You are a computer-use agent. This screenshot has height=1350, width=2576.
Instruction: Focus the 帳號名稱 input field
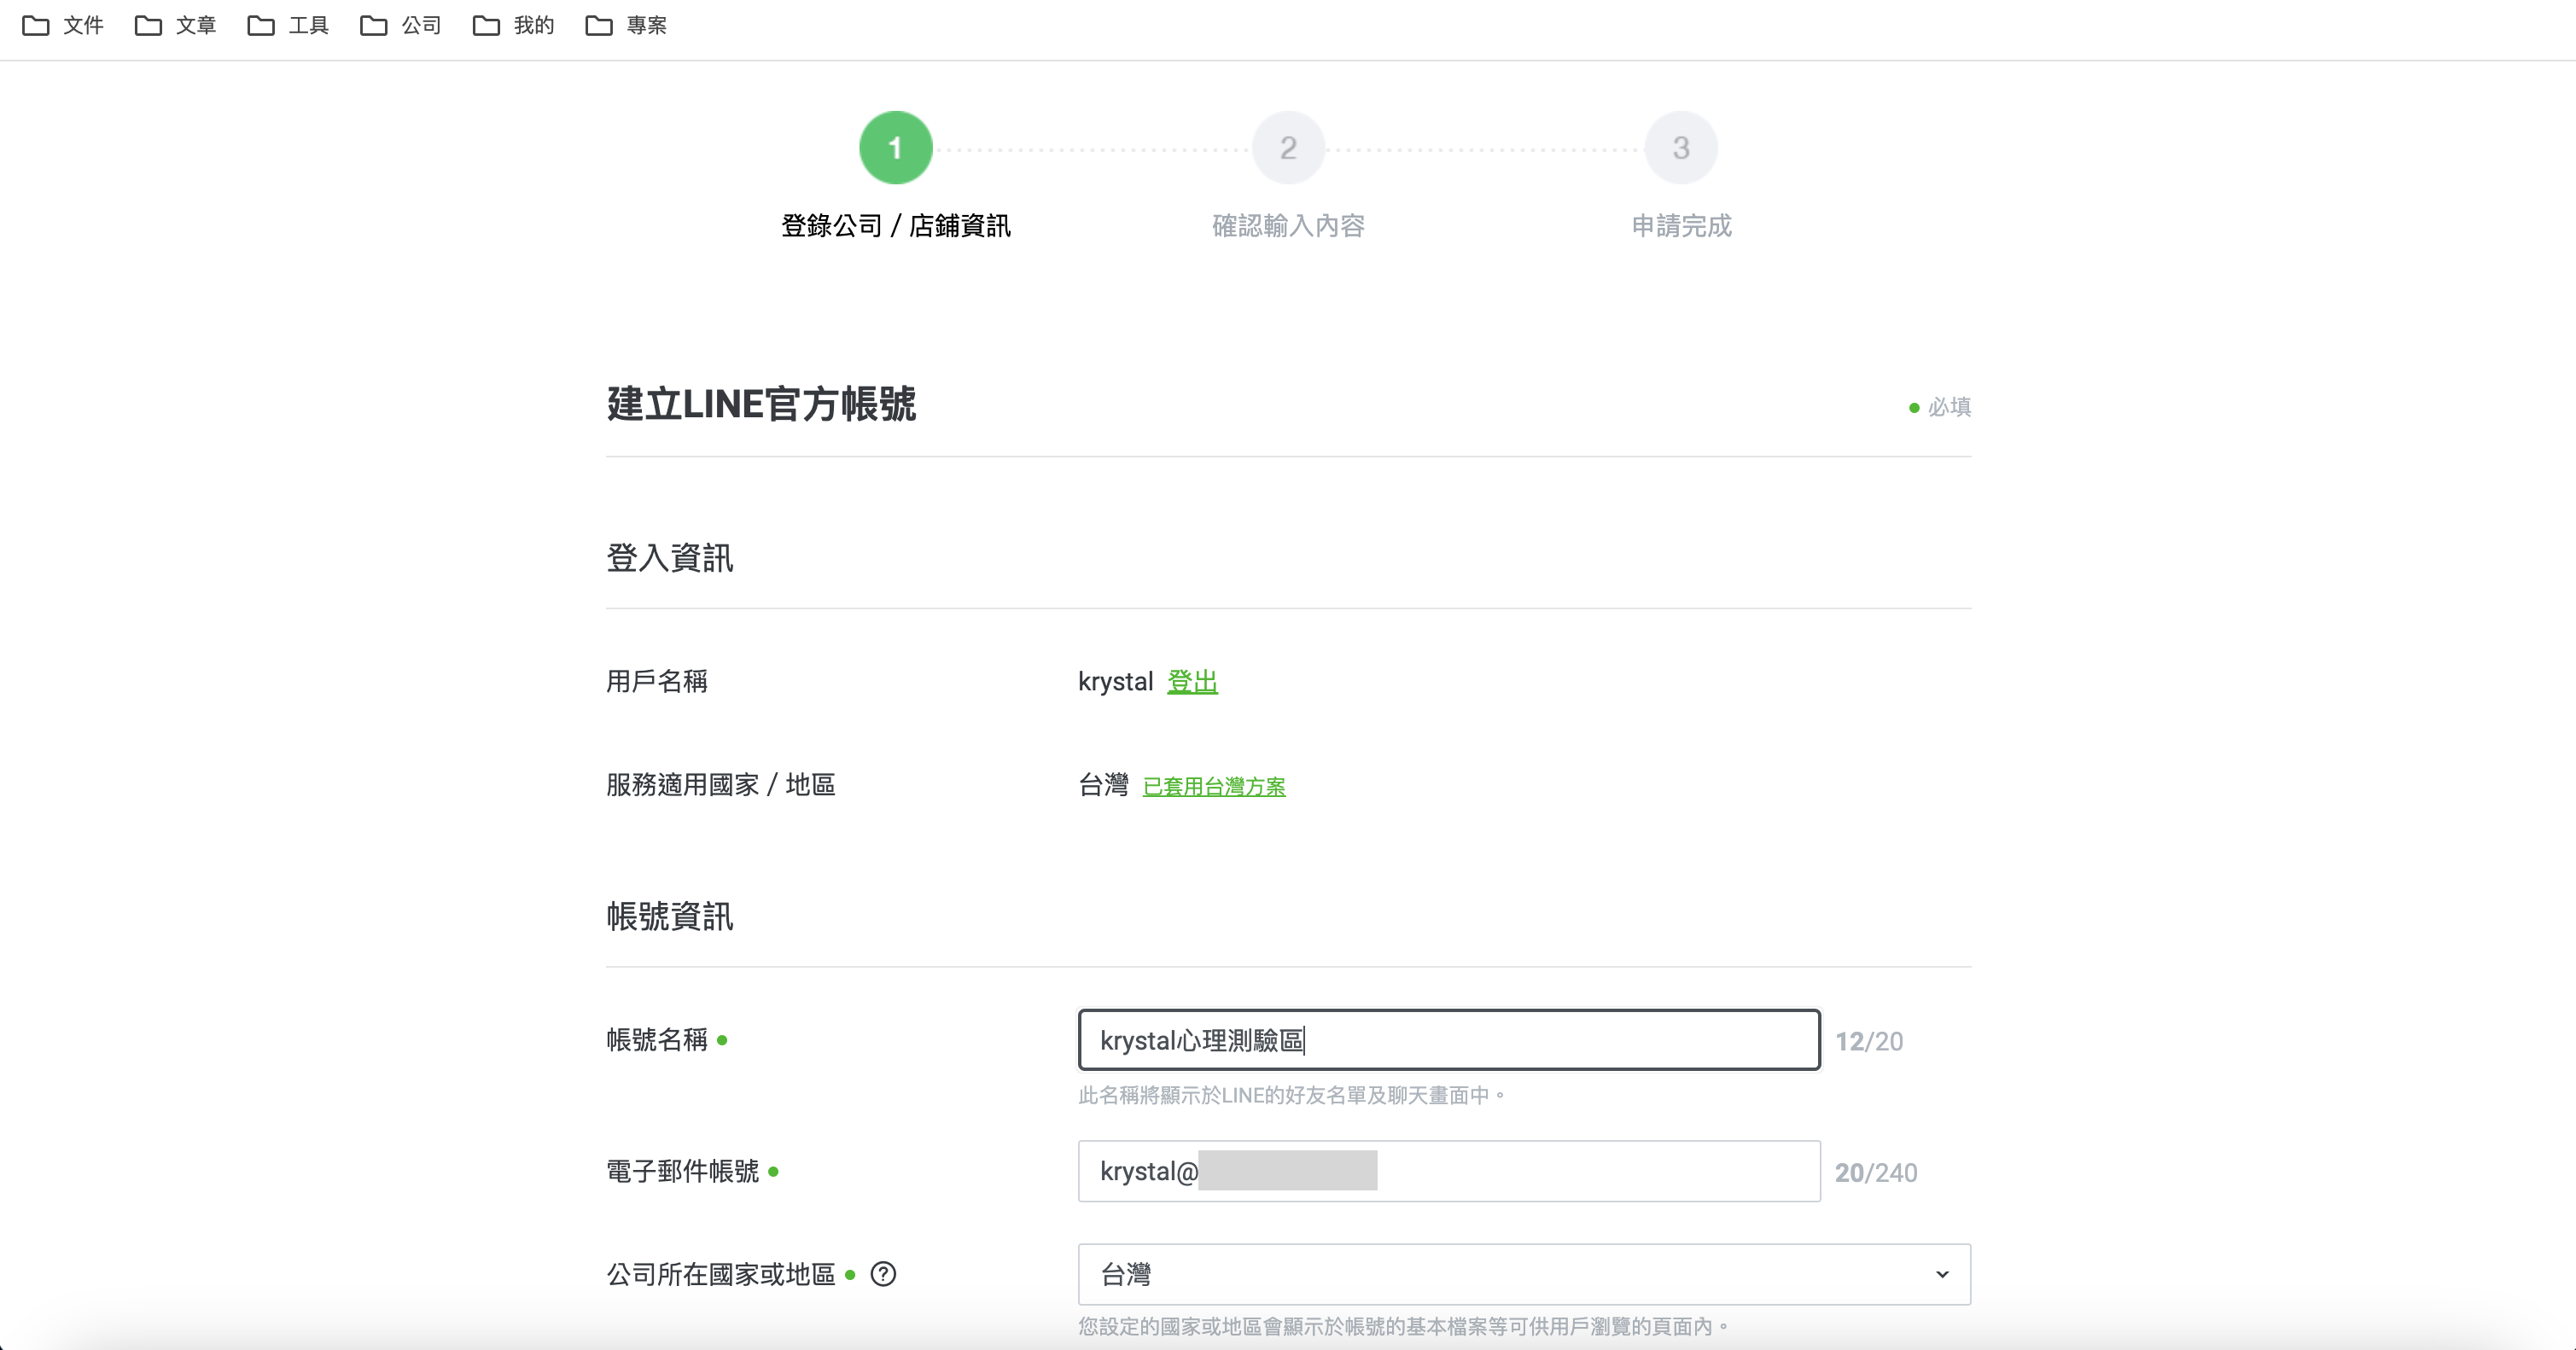pos(1449,1040)
